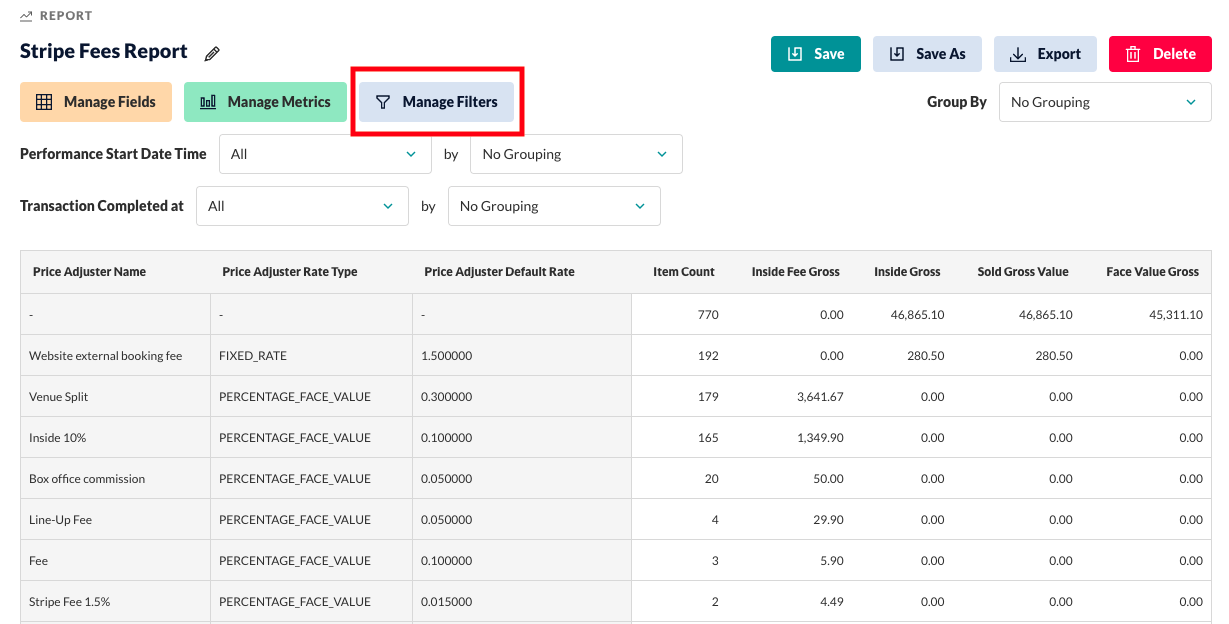Delete the Stripe Fees Report
This screenshot has width=1229, height=624.
pos(1160,54)
